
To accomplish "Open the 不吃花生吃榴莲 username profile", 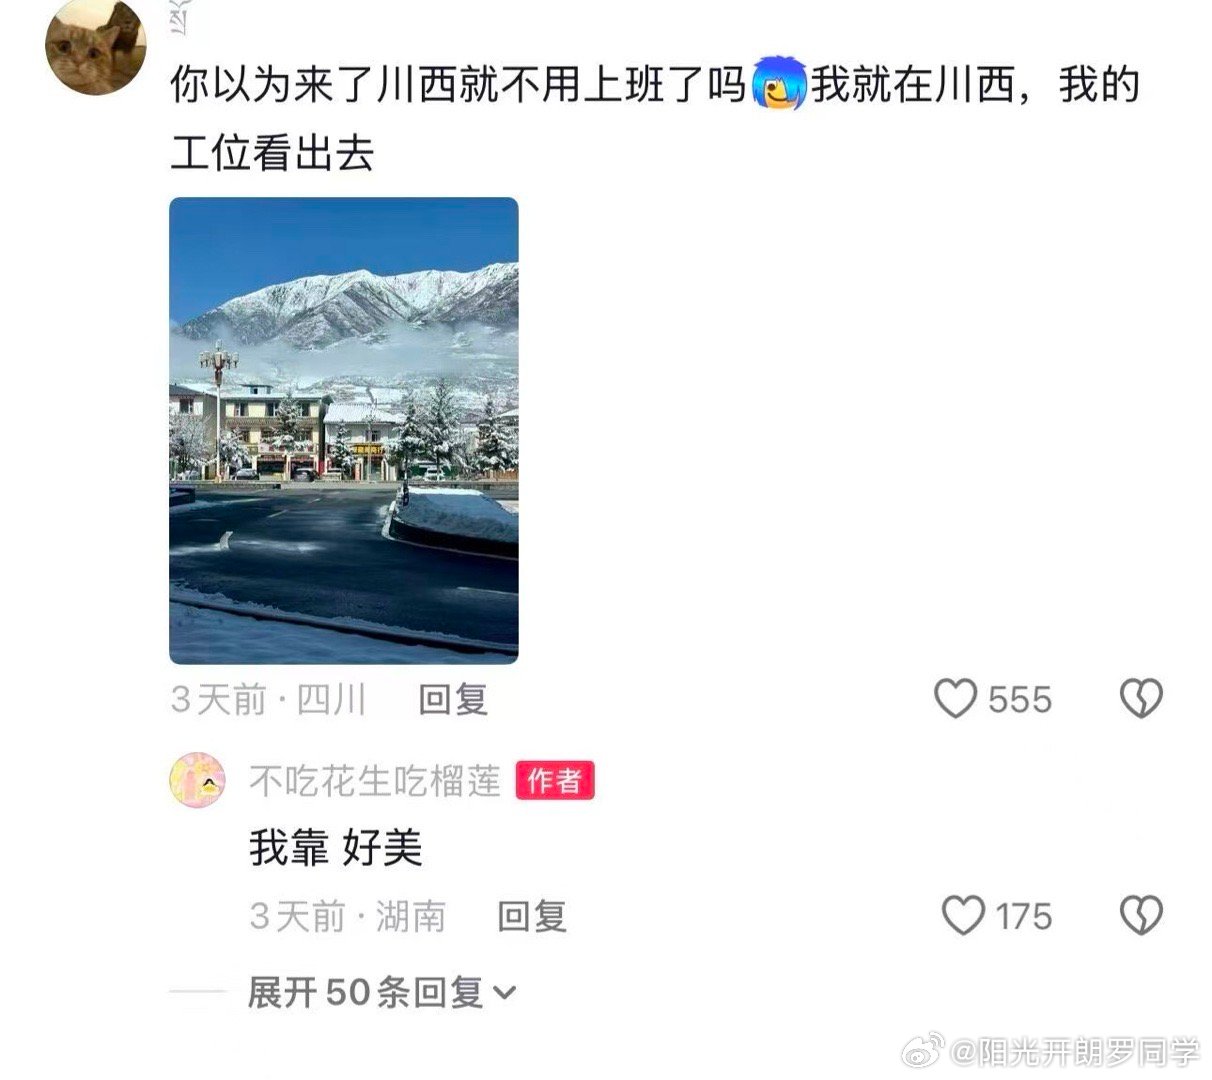I will coord(374,781).
